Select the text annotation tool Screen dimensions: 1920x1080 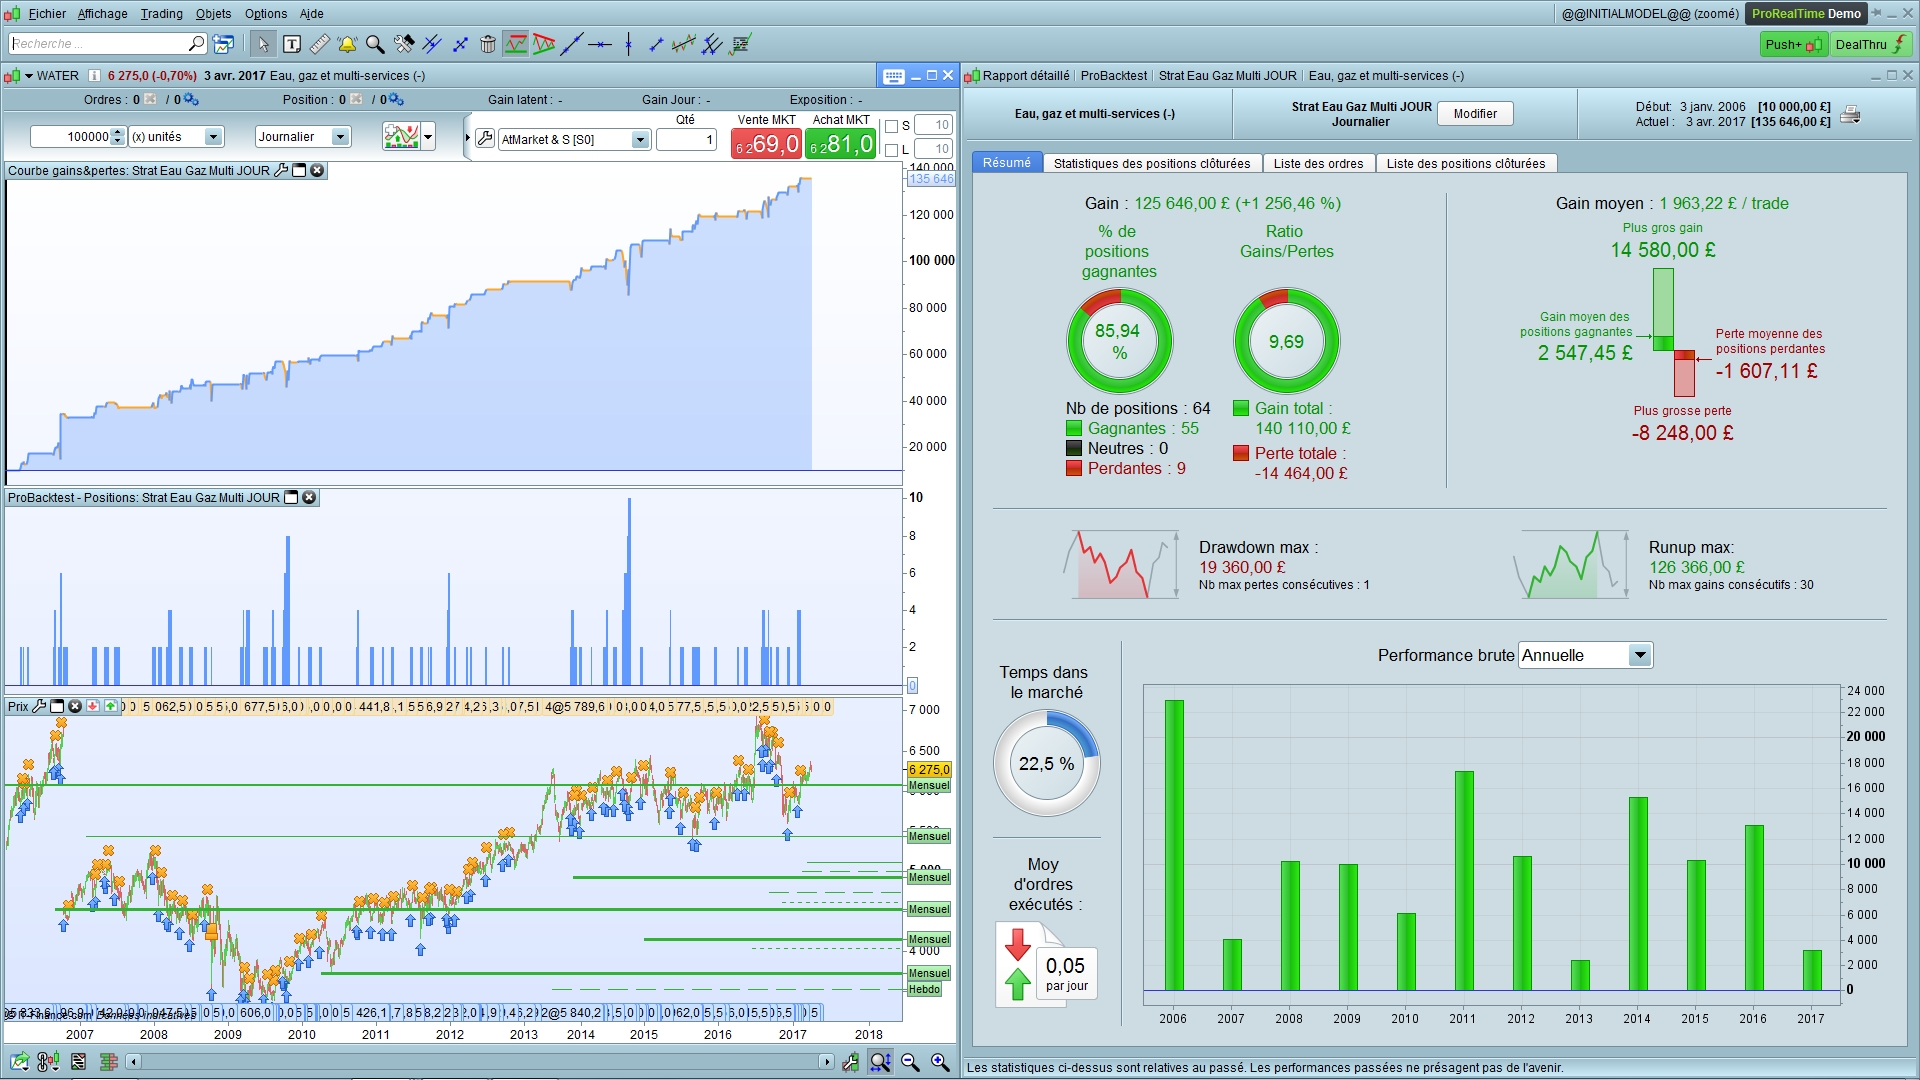click(292, 44)
